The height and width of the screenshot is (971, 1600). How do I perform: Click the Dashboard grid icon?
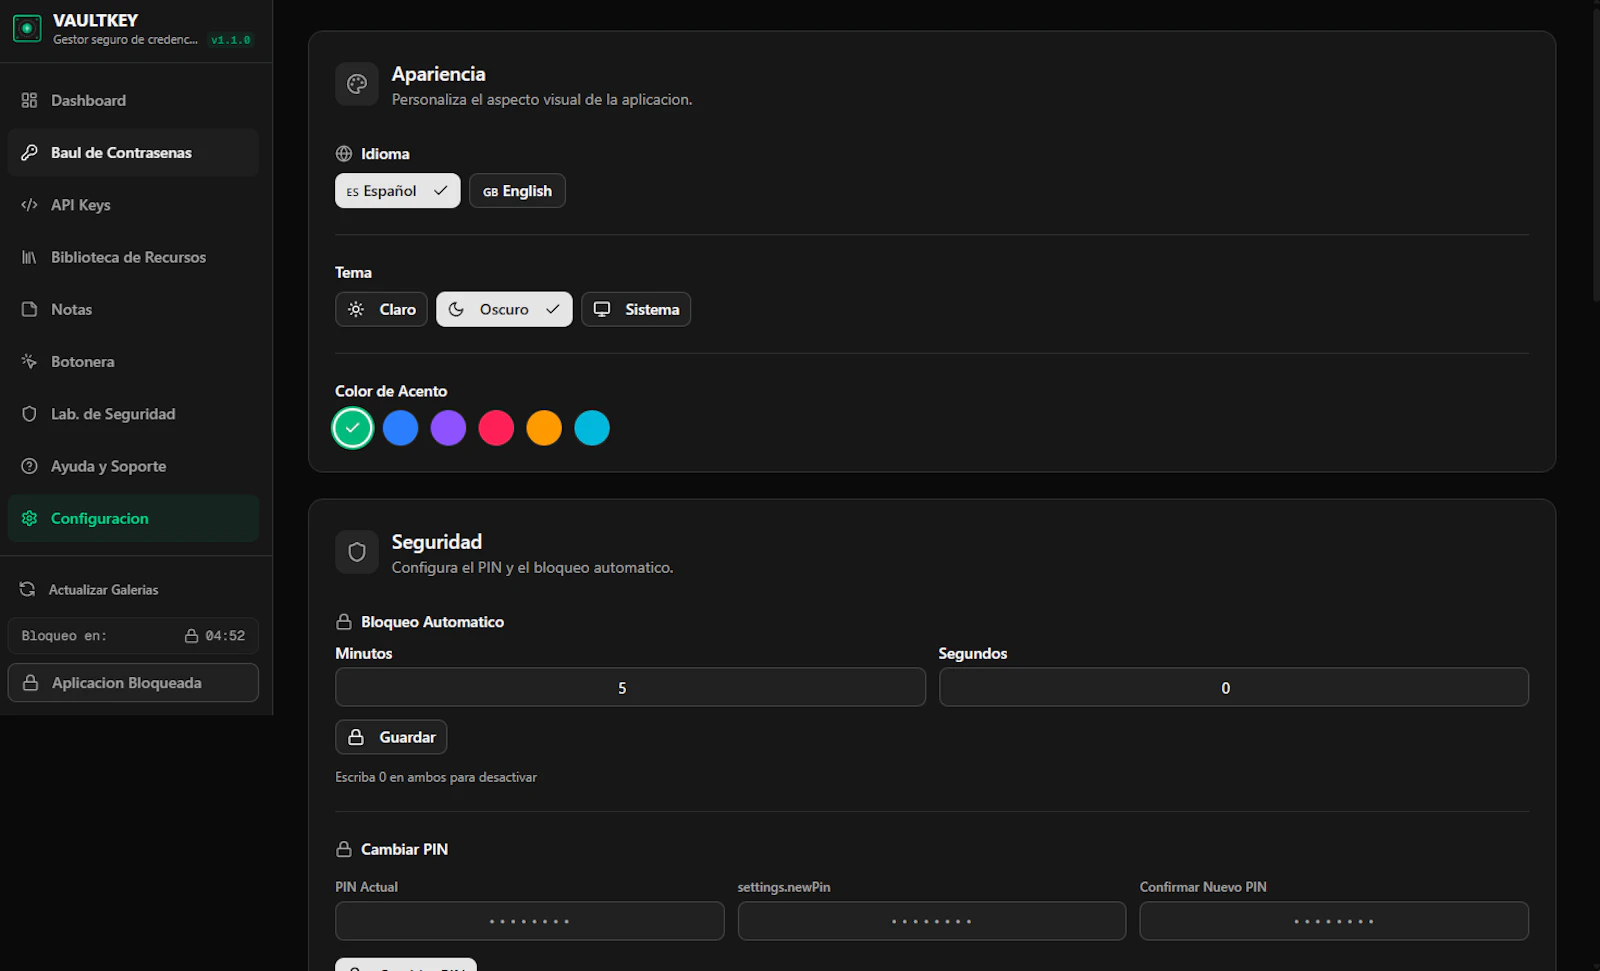click(29, 100)
